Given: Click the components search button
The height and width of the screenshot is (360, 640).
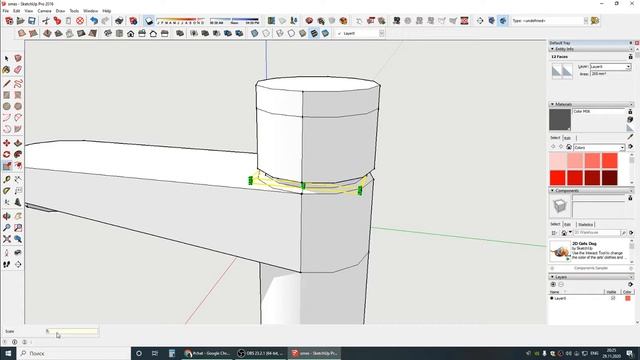Looking at the screenshot, I should pos(624,233).
